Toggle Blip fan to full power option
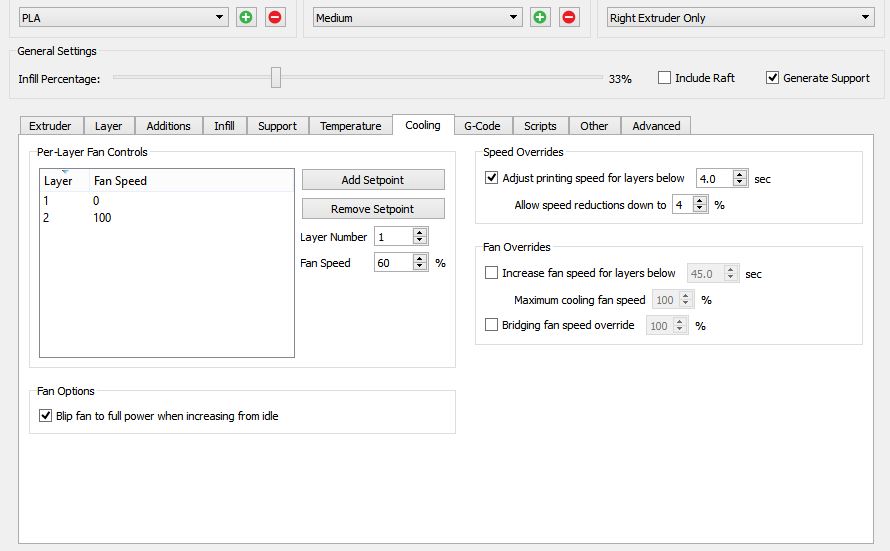Viewport: 890px width, 551px height. (x=45, y=416)
